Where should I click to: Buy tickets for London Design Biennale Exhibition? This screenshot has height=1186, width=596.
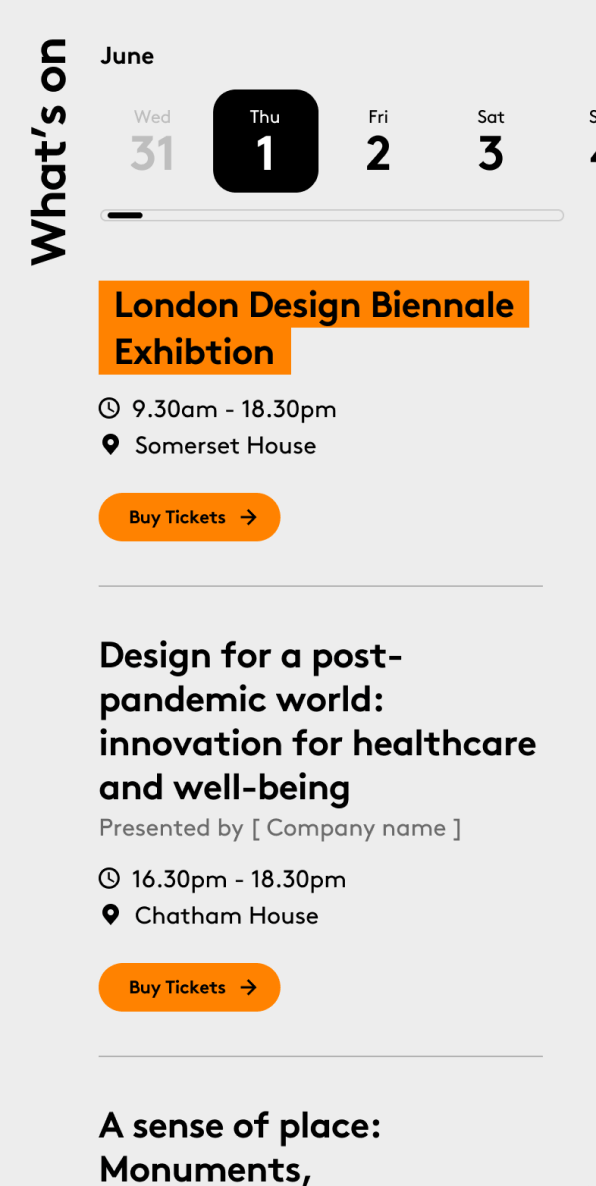pos(189,517)
